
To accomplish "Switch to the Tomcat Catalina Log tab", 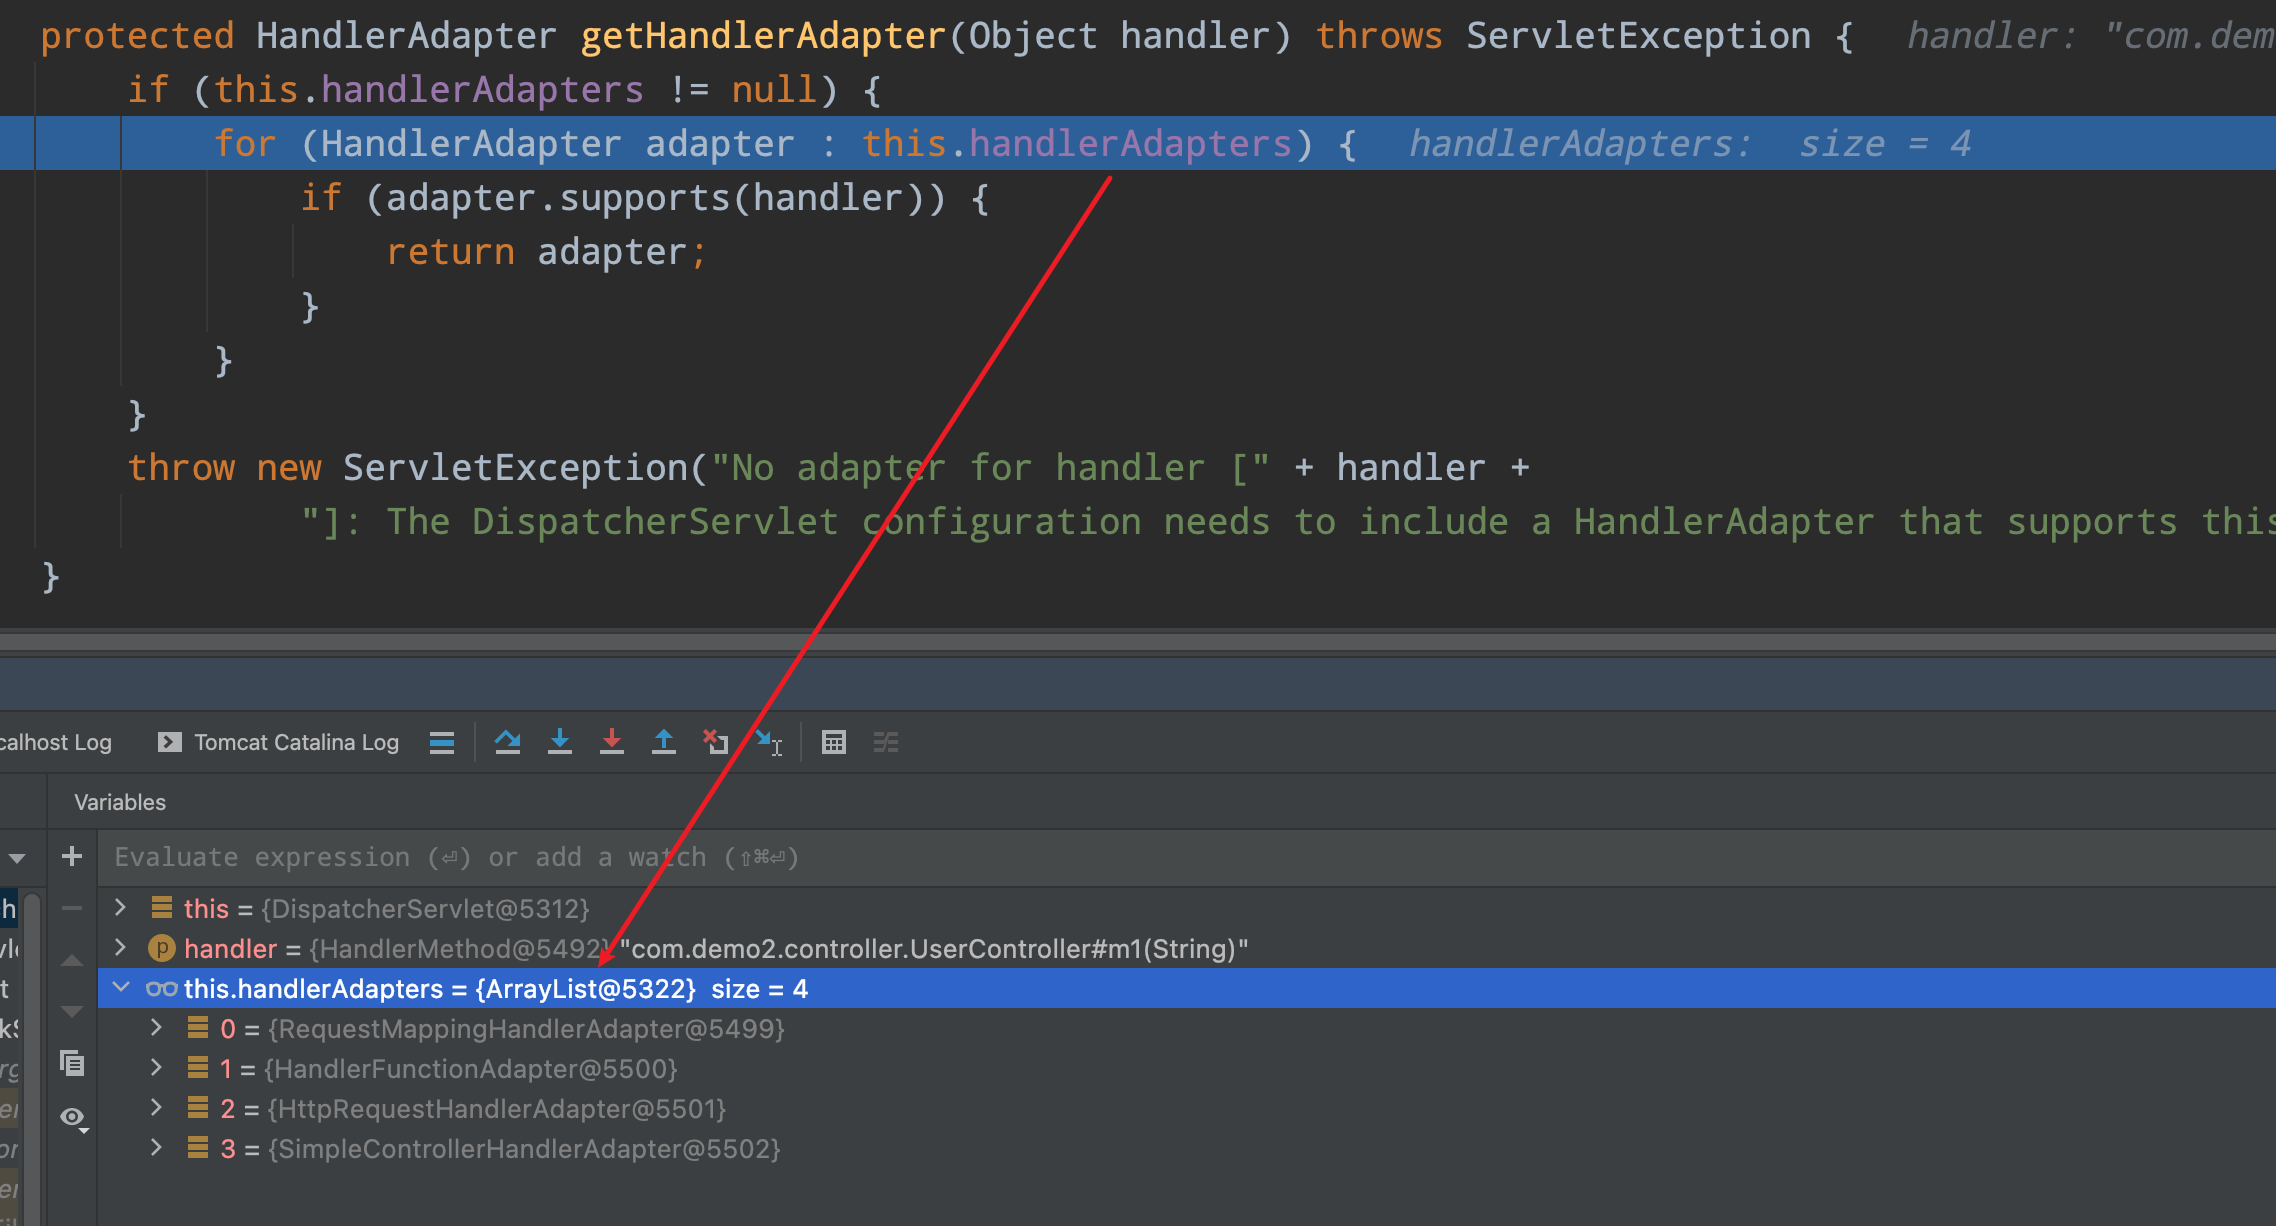I will tap(296, 742).
